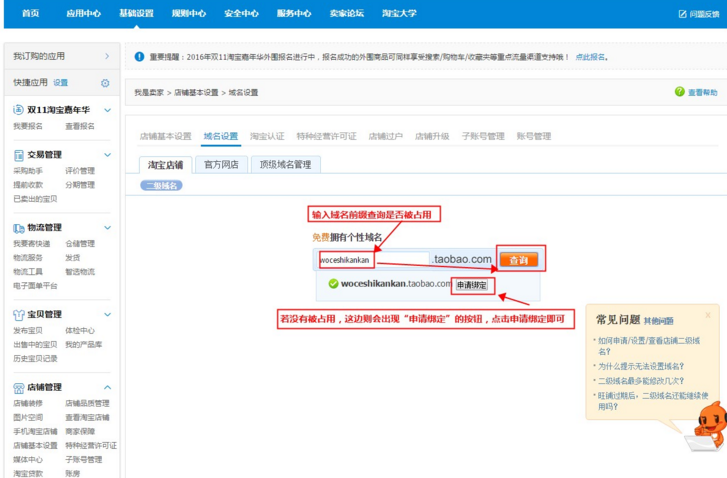Click the 问题反馈 edit icon
This screenshot has width=727, height=478.
682,14
